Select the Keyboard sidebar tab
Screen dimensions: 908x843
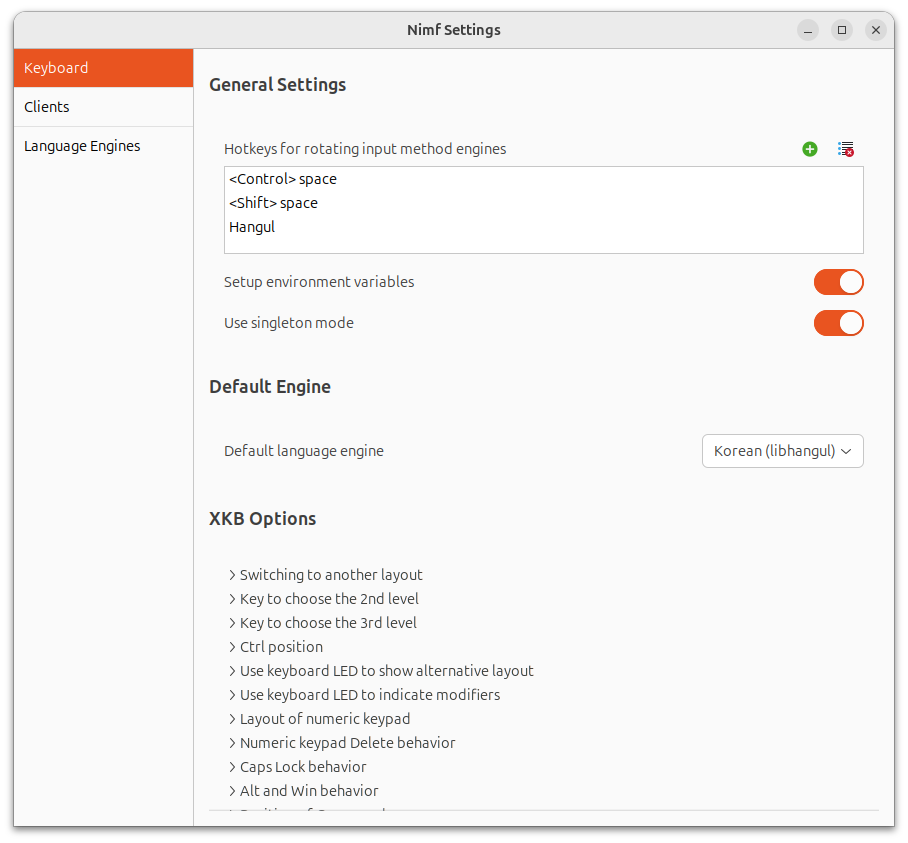coord(103,68)
